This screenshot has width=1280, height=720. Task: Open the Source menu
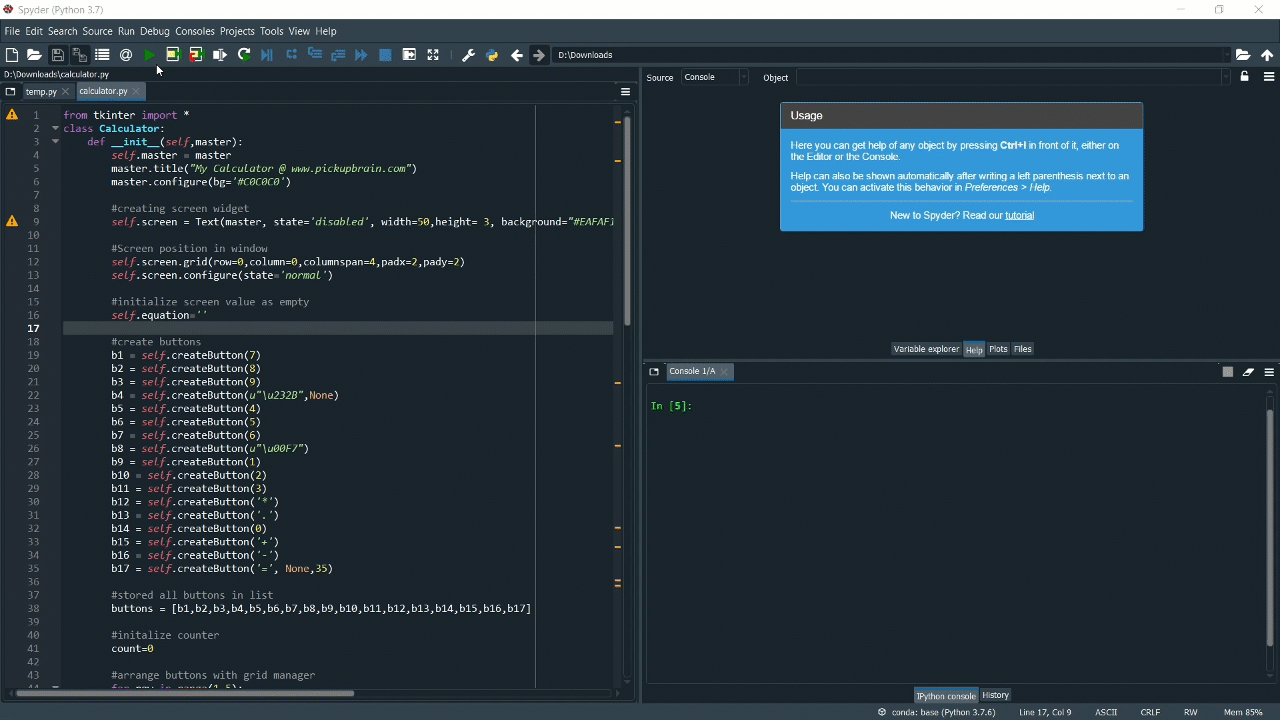pyautogui.click(x=97, y=31)
